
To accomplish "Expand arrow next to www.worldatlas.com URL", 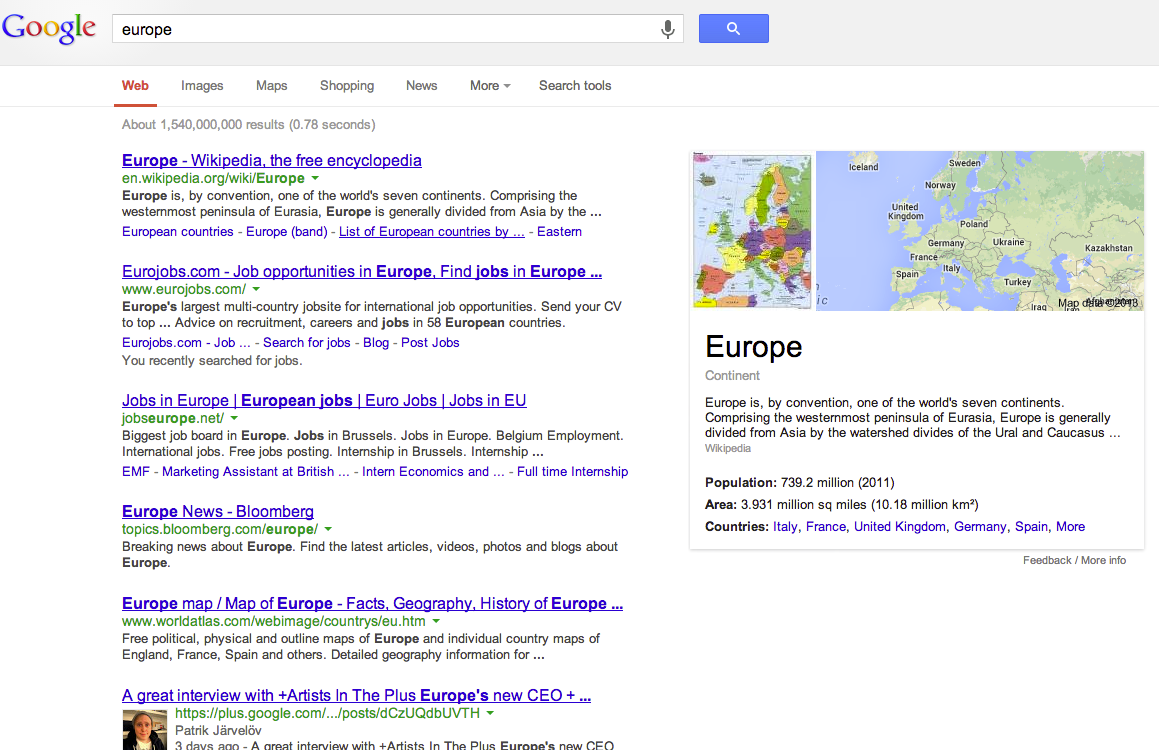I will point(436,621).
